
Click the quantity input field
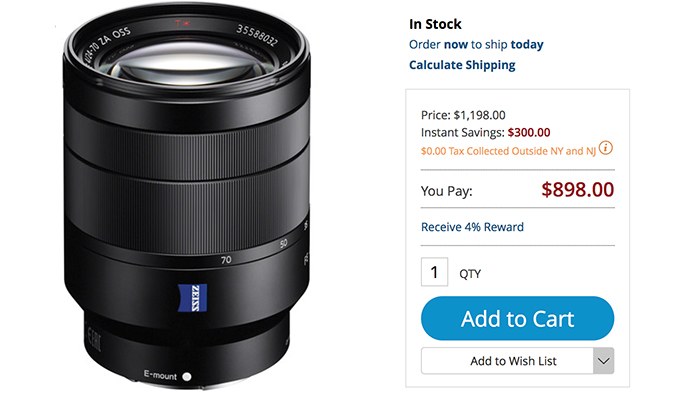(434, 272)
